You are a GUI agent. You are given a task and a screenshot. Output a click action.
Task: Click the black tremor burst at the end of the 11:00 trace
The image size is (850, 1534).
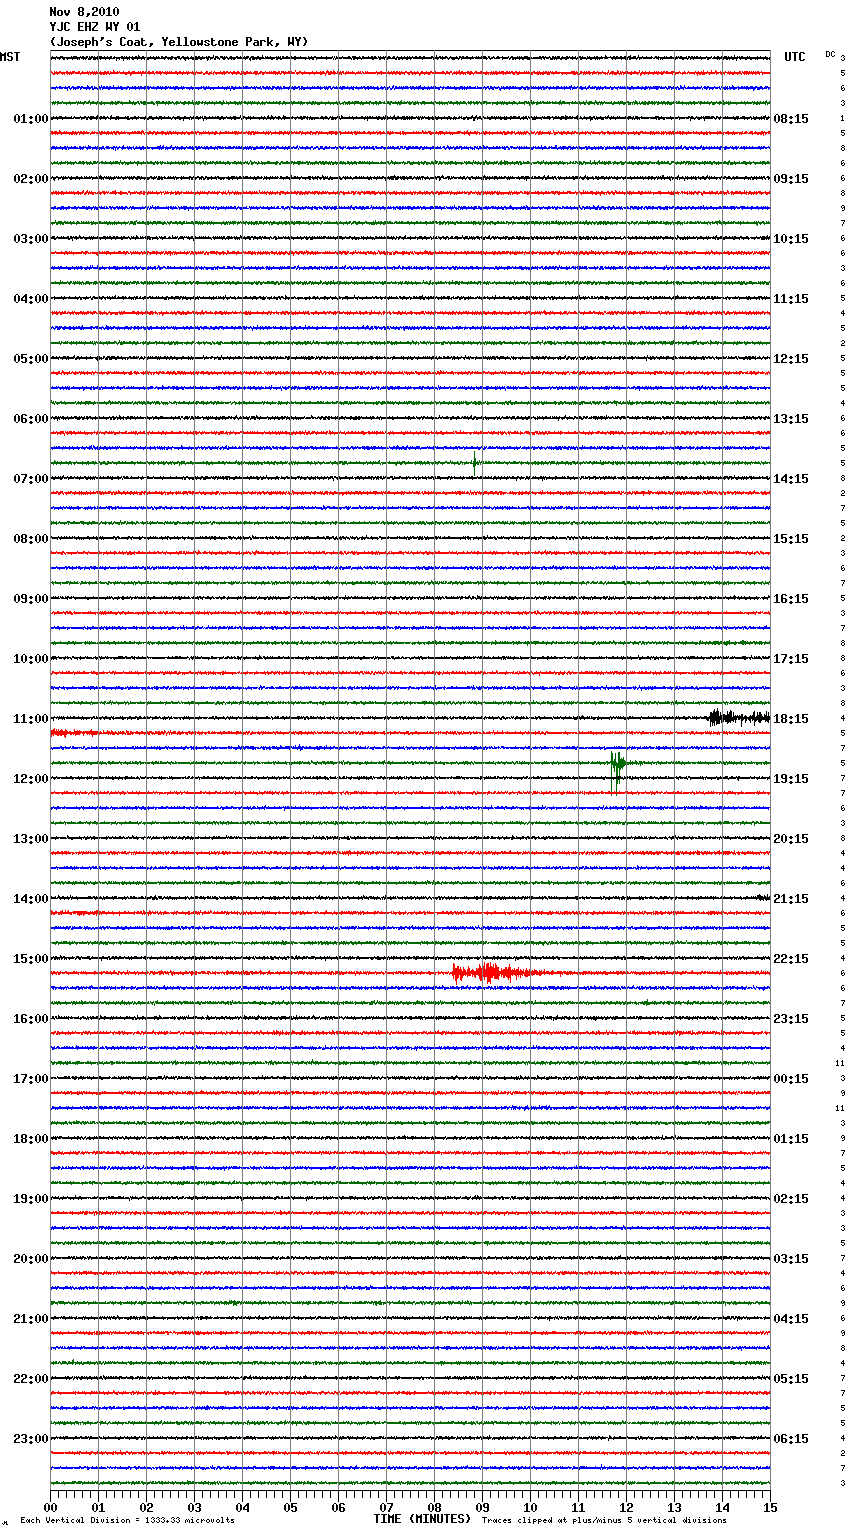pyautogui.click(x=739, y=717)
